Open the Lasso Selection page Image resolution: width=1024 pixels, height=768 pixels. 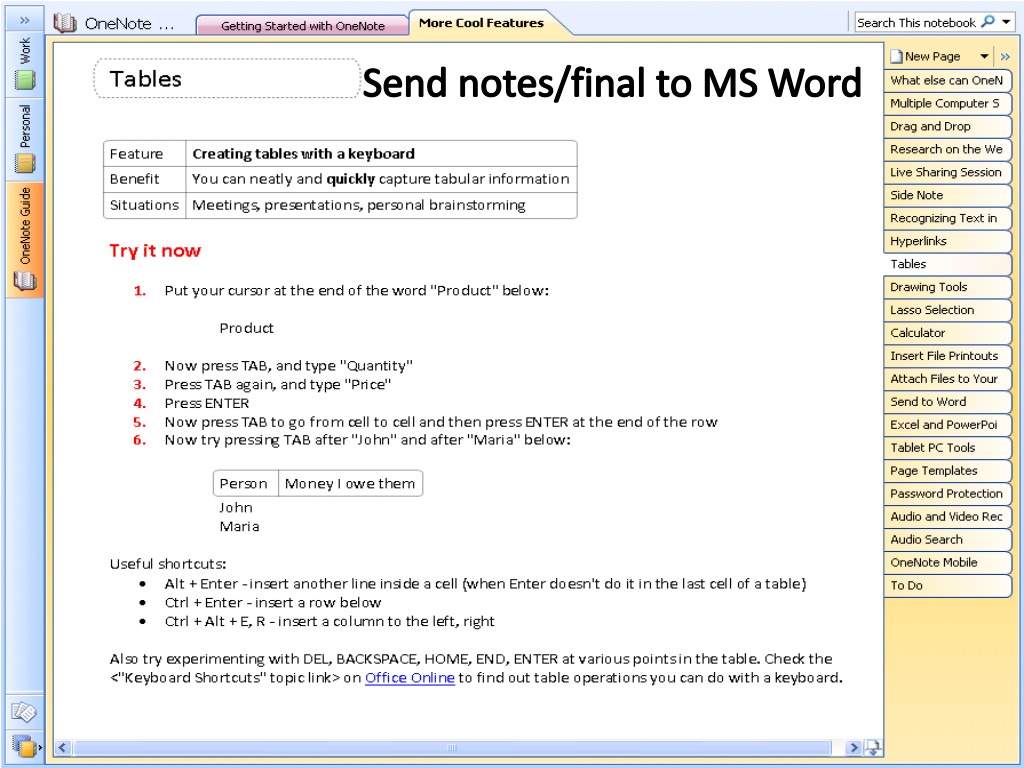click(x=948, y=310)
